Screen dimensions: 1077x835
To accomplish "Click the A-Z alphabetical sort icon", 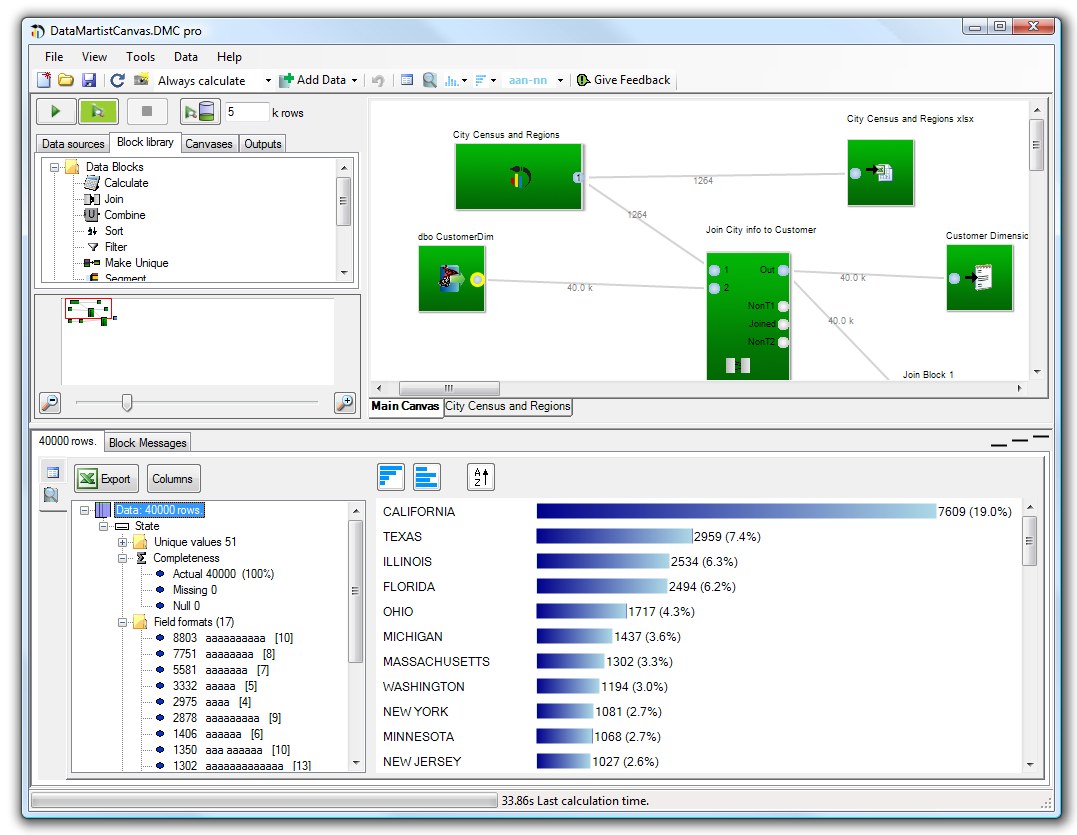I will (x=481, y=477).
